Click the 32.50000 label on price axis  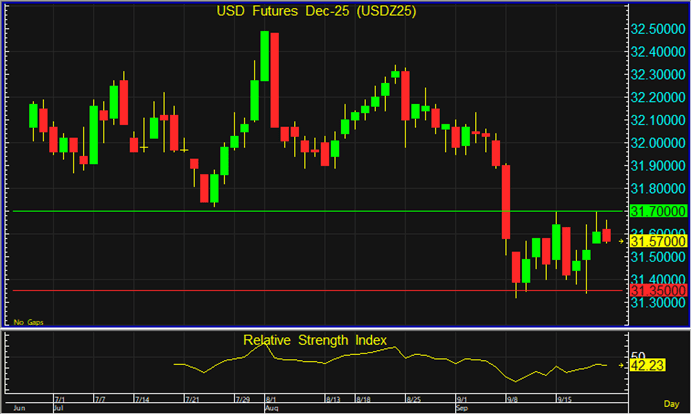click(656, 28)
